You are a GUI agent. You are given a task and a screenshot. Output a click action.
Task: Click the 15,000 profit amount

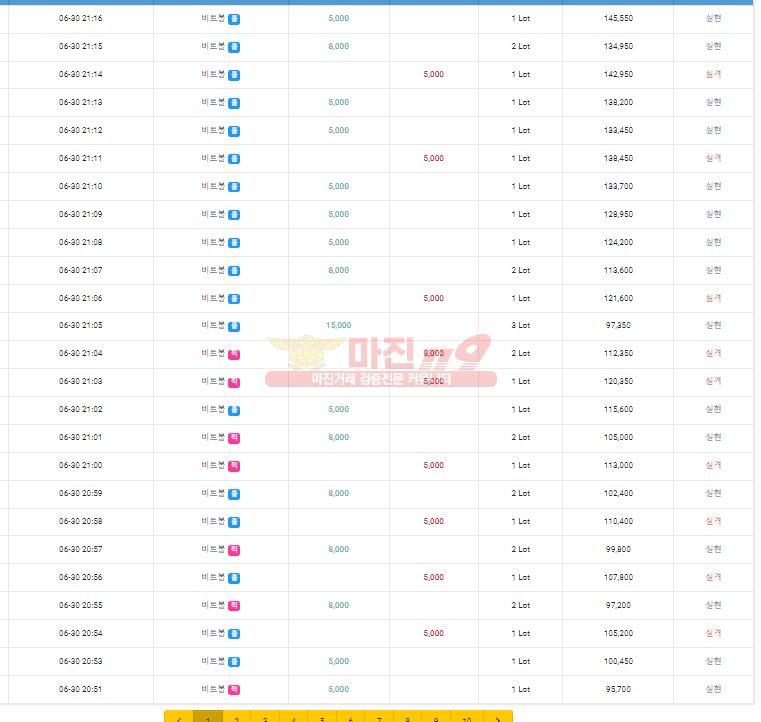tap(339, 326)
